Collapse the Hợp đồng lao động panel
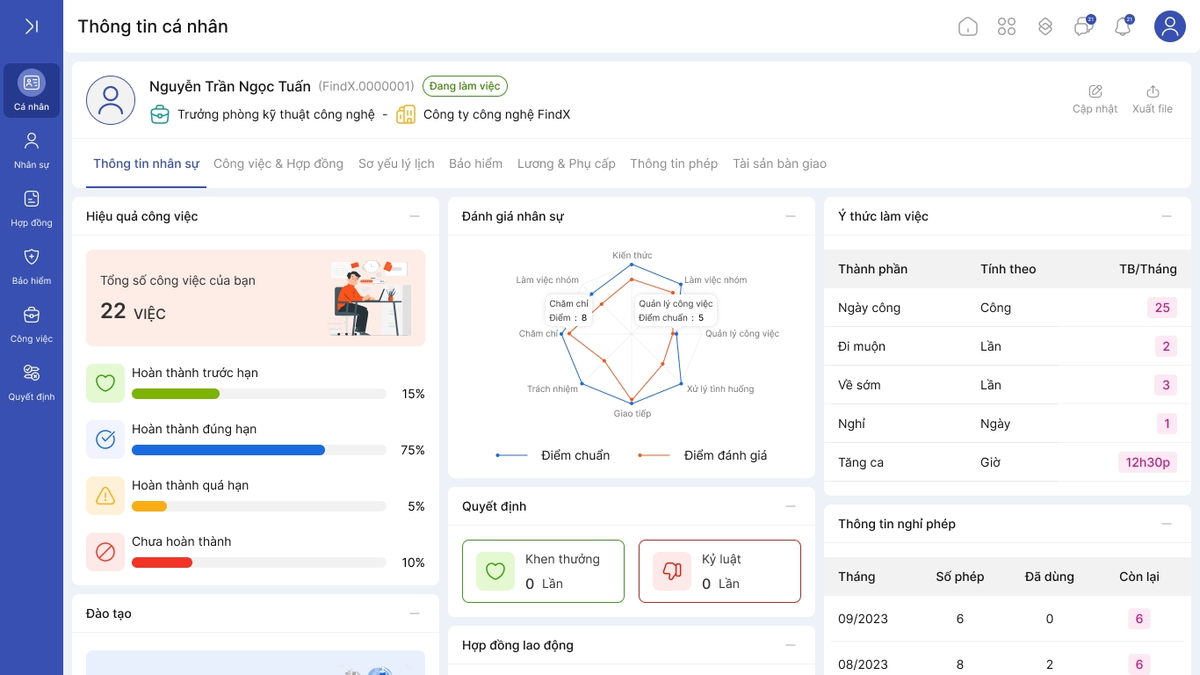This screenshot has height=675, width=1200. (x=790, y=645)
